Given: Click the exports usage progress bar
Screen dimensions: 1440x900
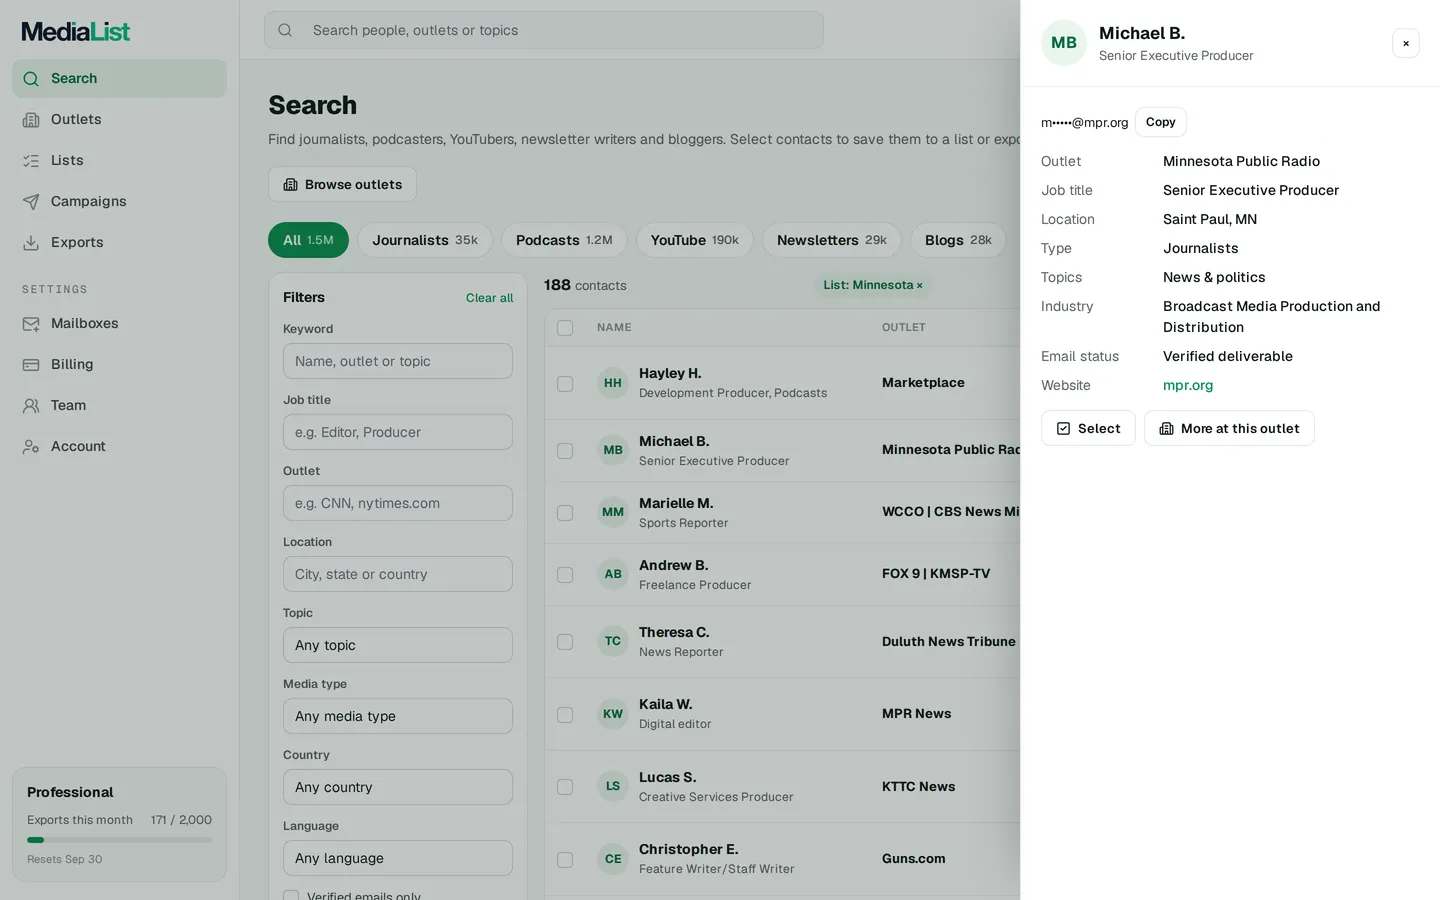Looking at the screenshot, I should tap(119, 840).
